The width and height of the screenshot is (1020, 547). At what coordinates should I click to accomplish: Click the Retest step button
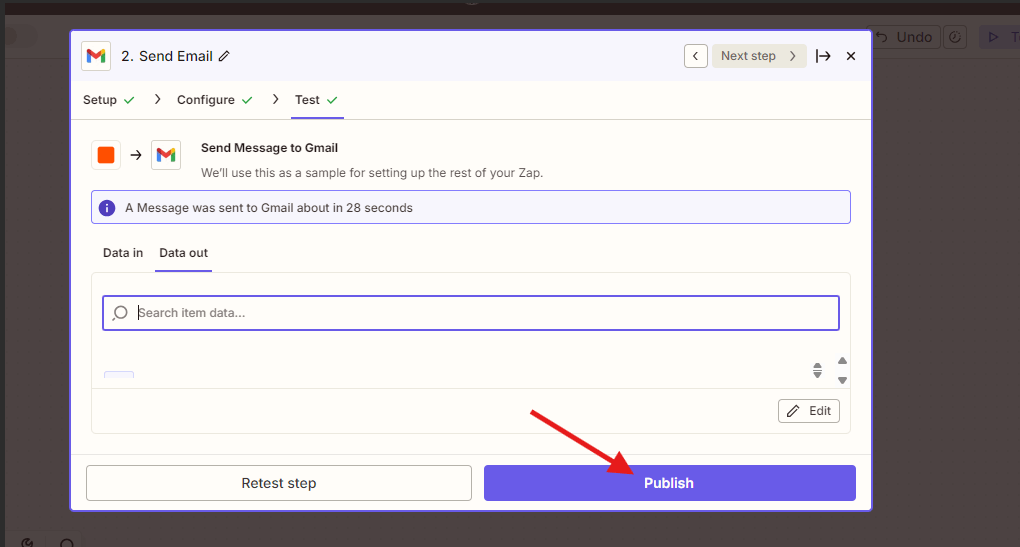(278, 483)
